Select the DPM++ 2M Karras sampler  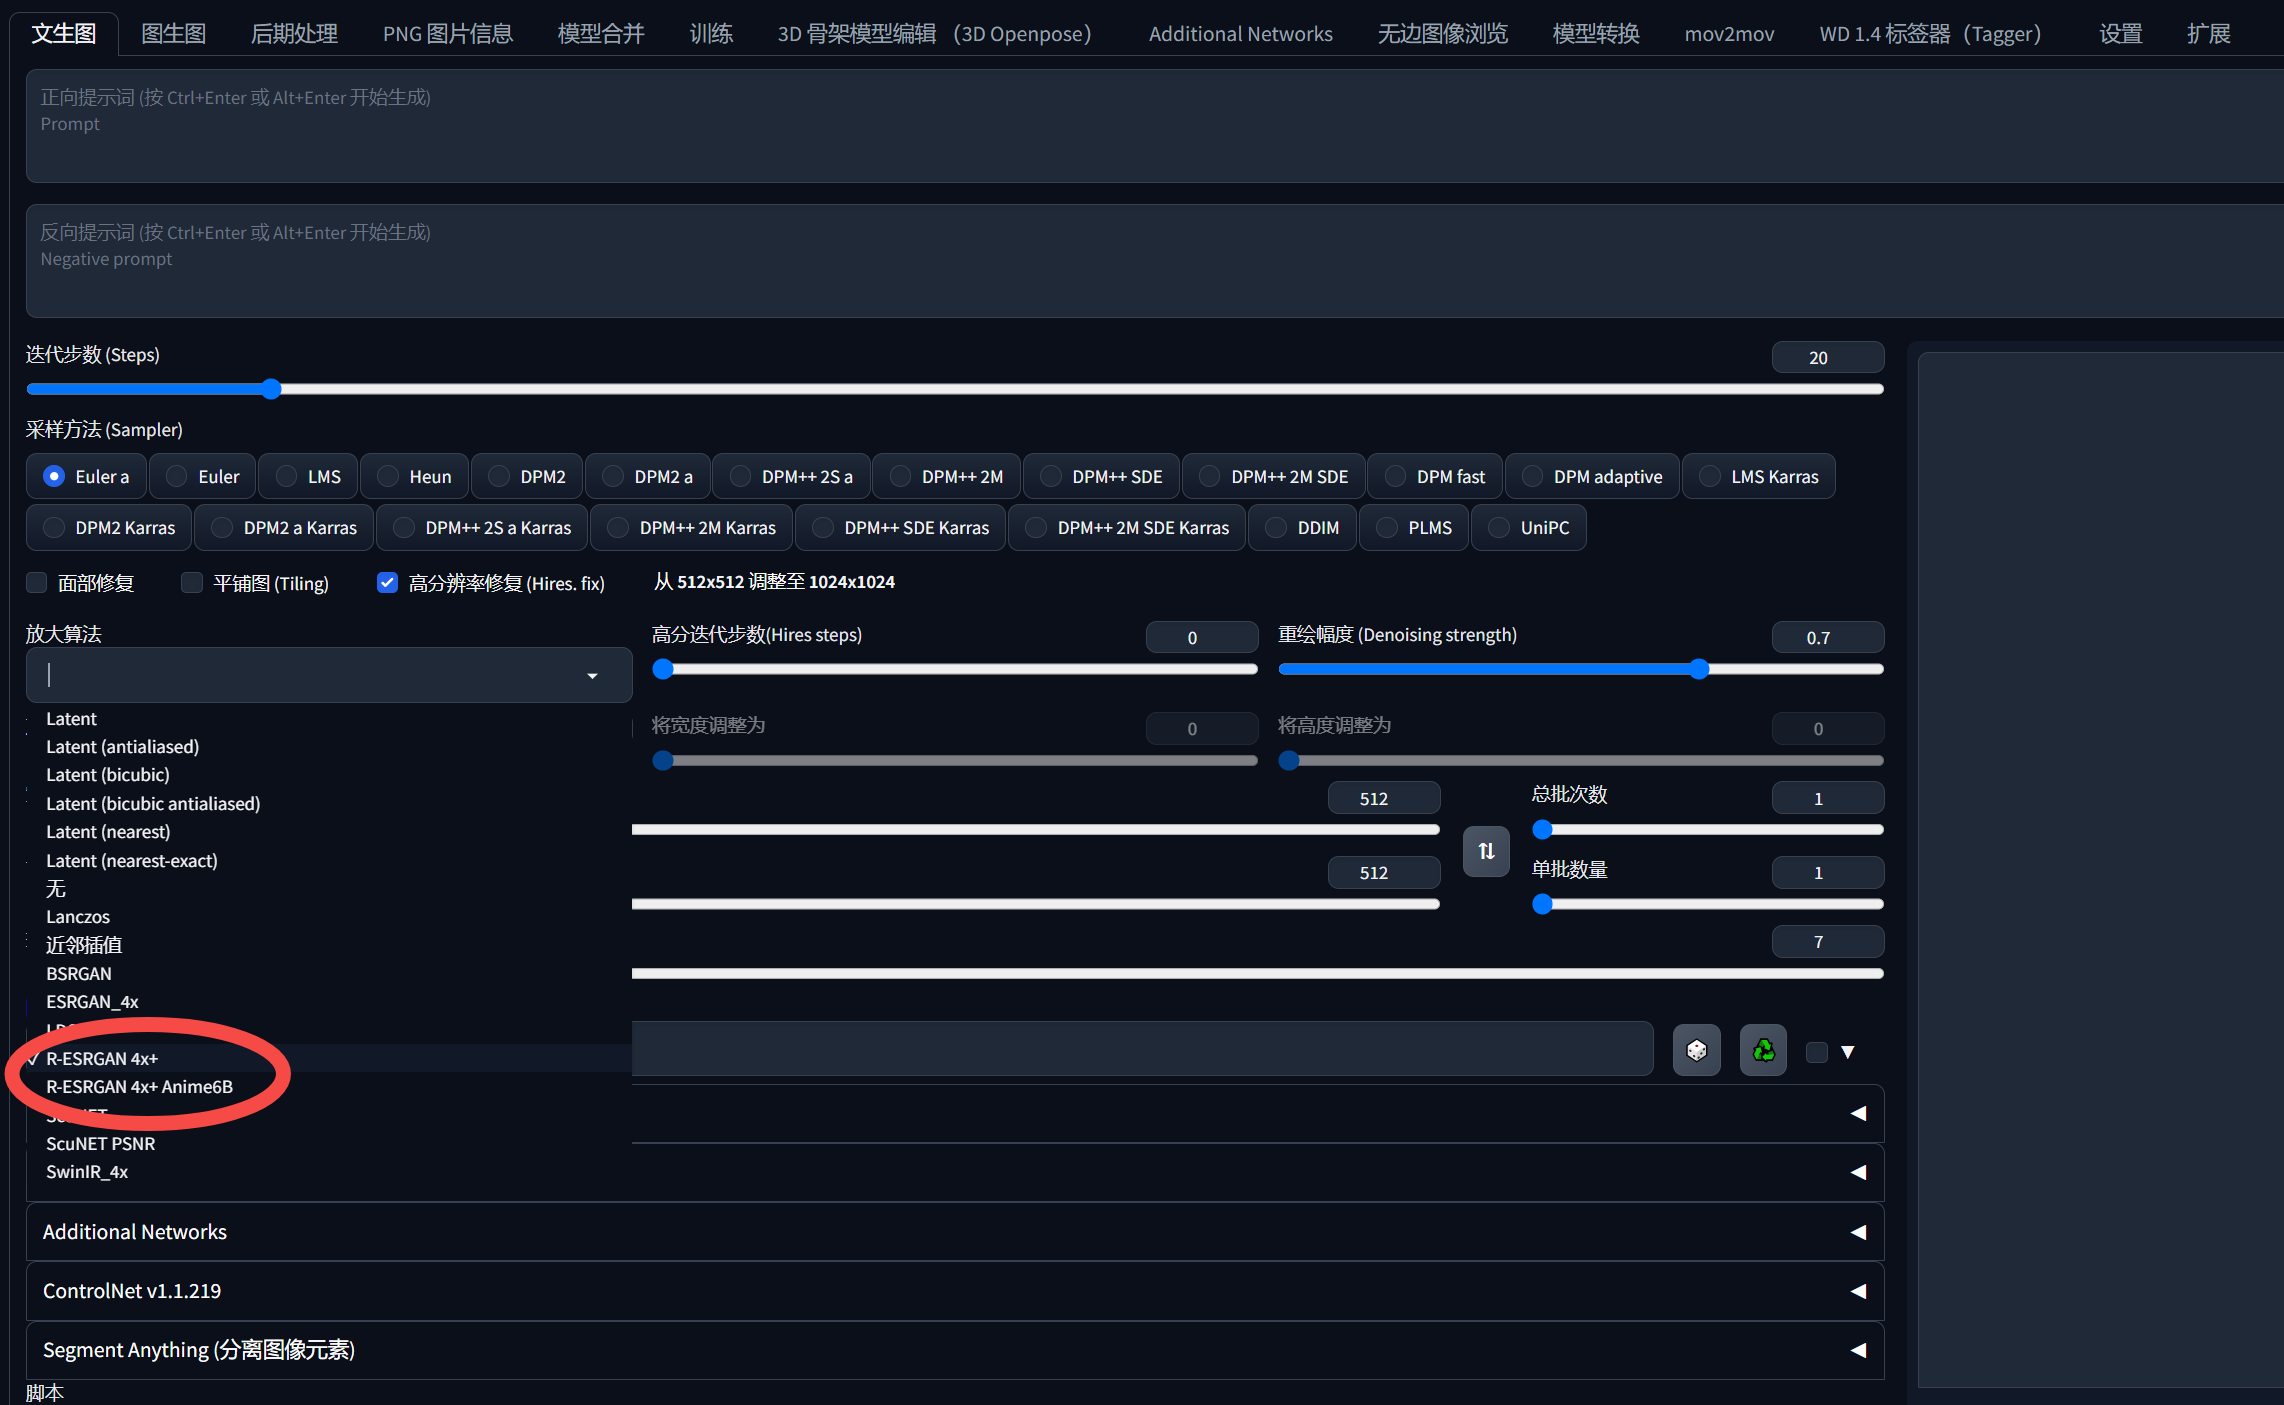pos(693,528)
